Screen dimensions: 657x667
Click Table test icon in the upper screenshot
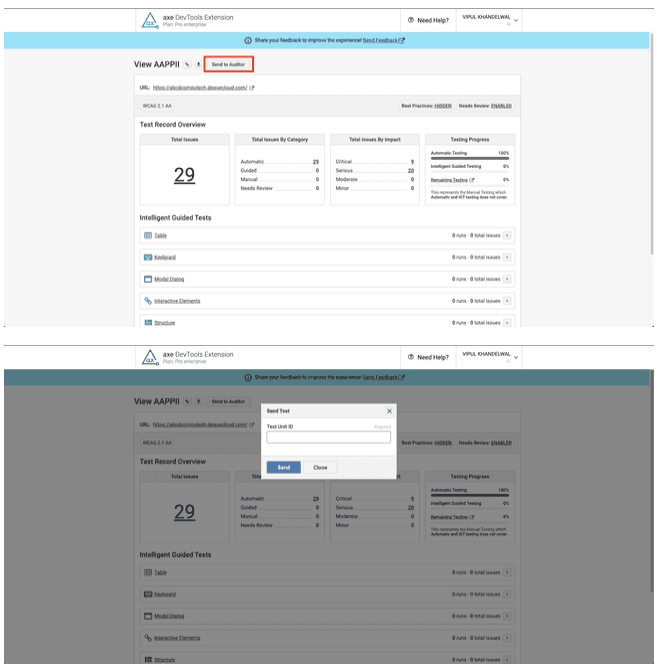[148, 236]
